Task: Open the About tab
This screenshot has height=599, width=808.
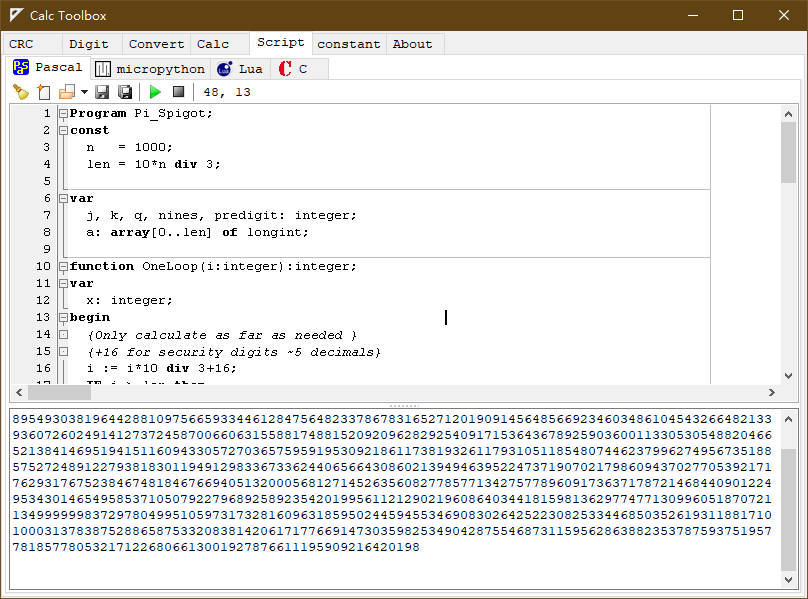Action: (x=415, y=44)
